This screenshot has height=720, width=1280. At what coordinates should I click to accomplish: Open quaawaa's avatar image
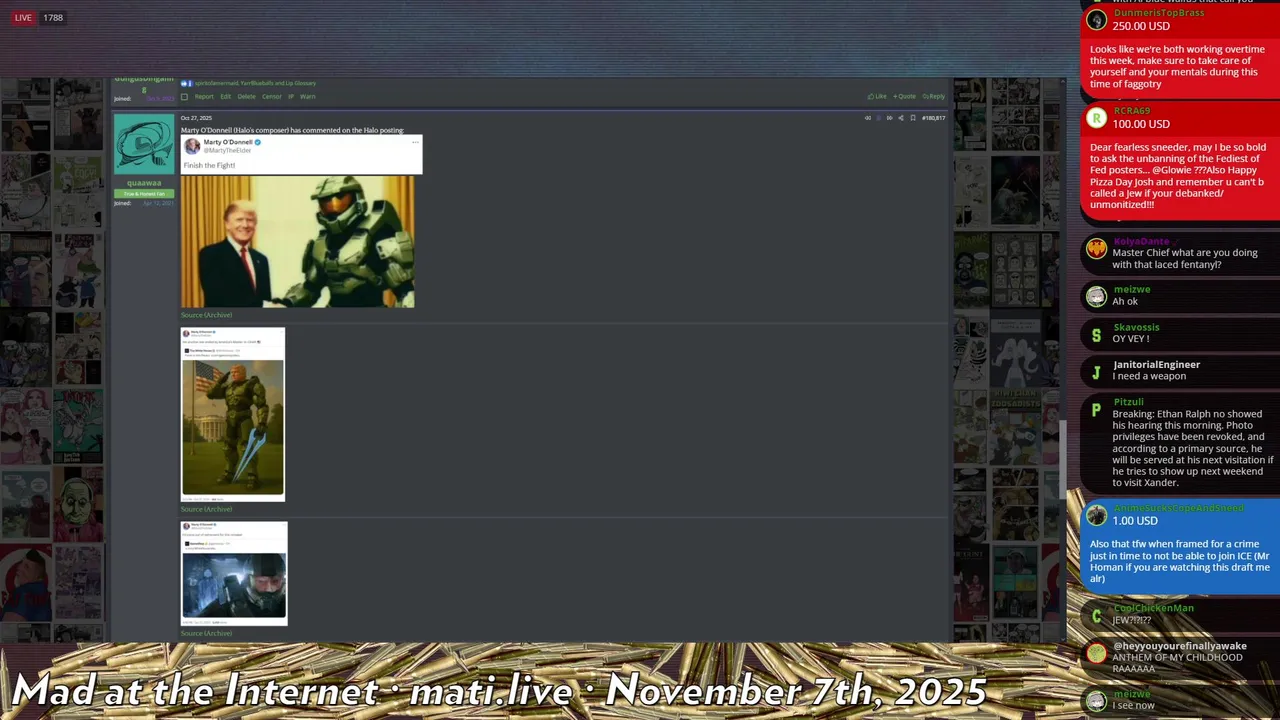tap(144, 145)
